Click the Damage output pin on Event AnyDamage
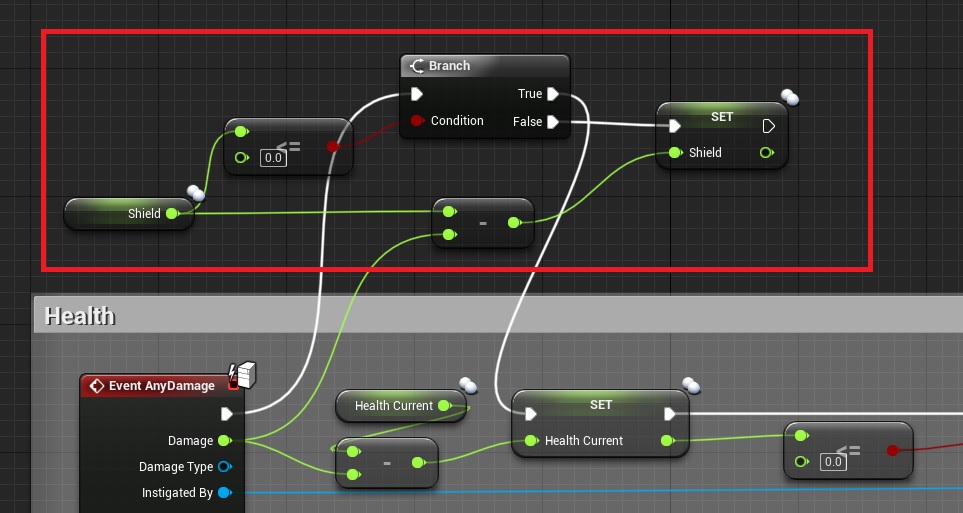 tap(224, 440)
